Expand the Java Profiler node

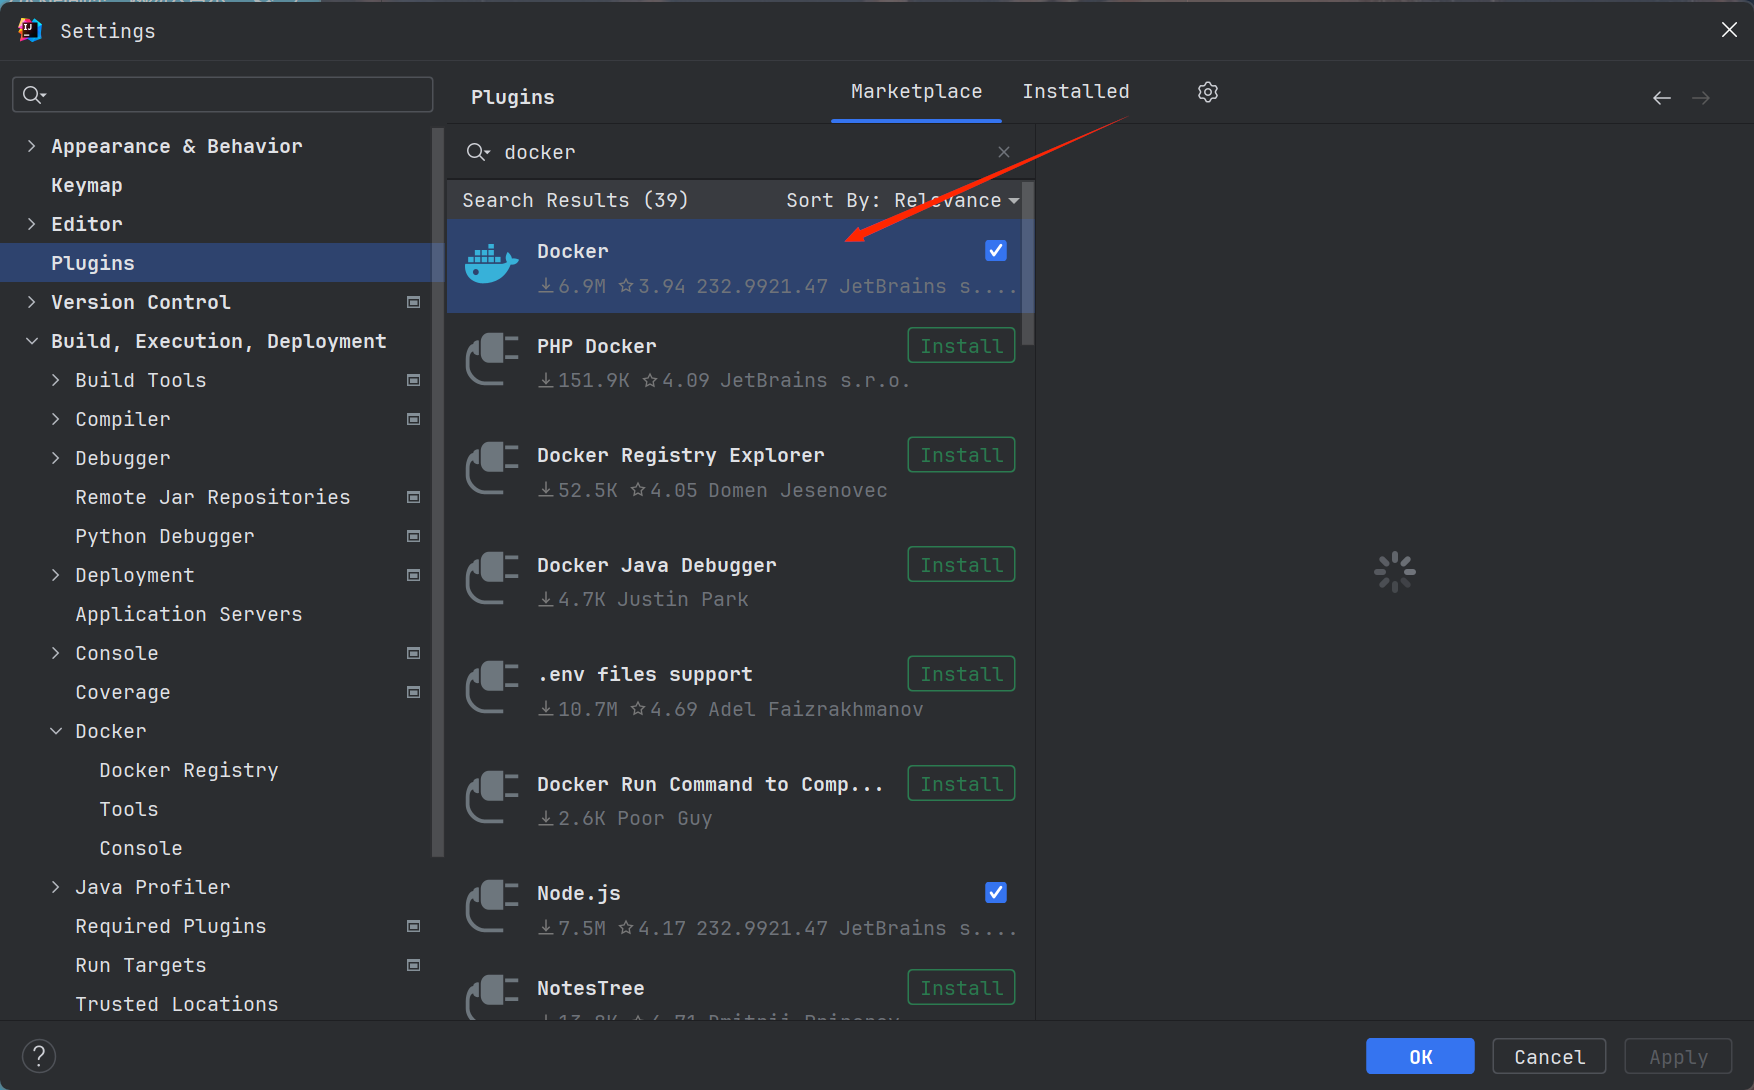[x=55, y=887]
